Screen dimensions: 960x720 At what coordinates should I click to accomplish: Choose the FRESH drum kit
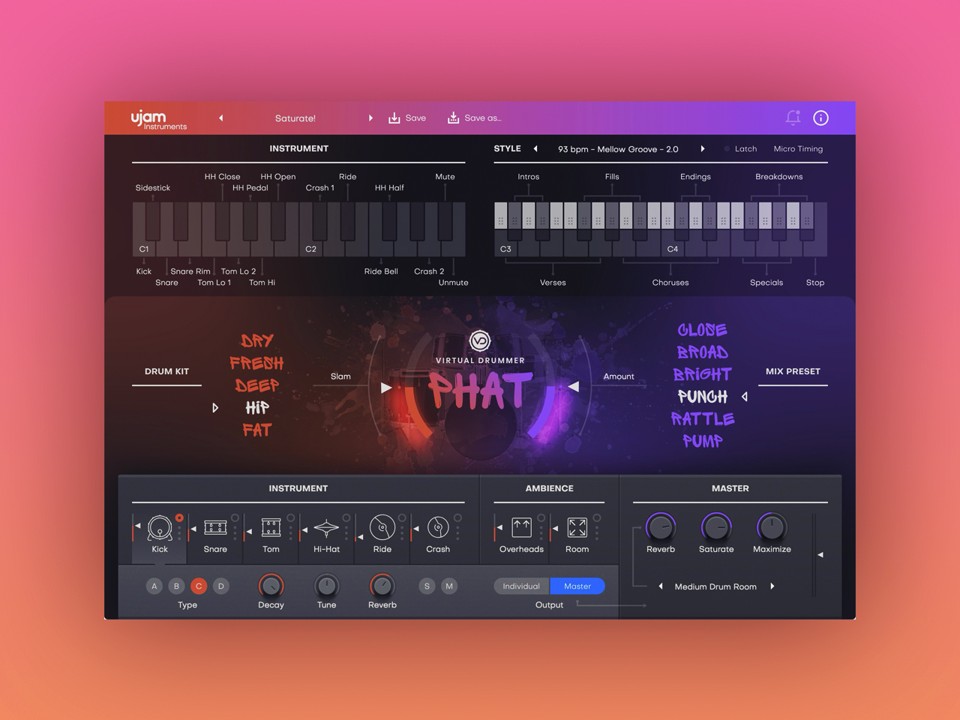(257, 363)
